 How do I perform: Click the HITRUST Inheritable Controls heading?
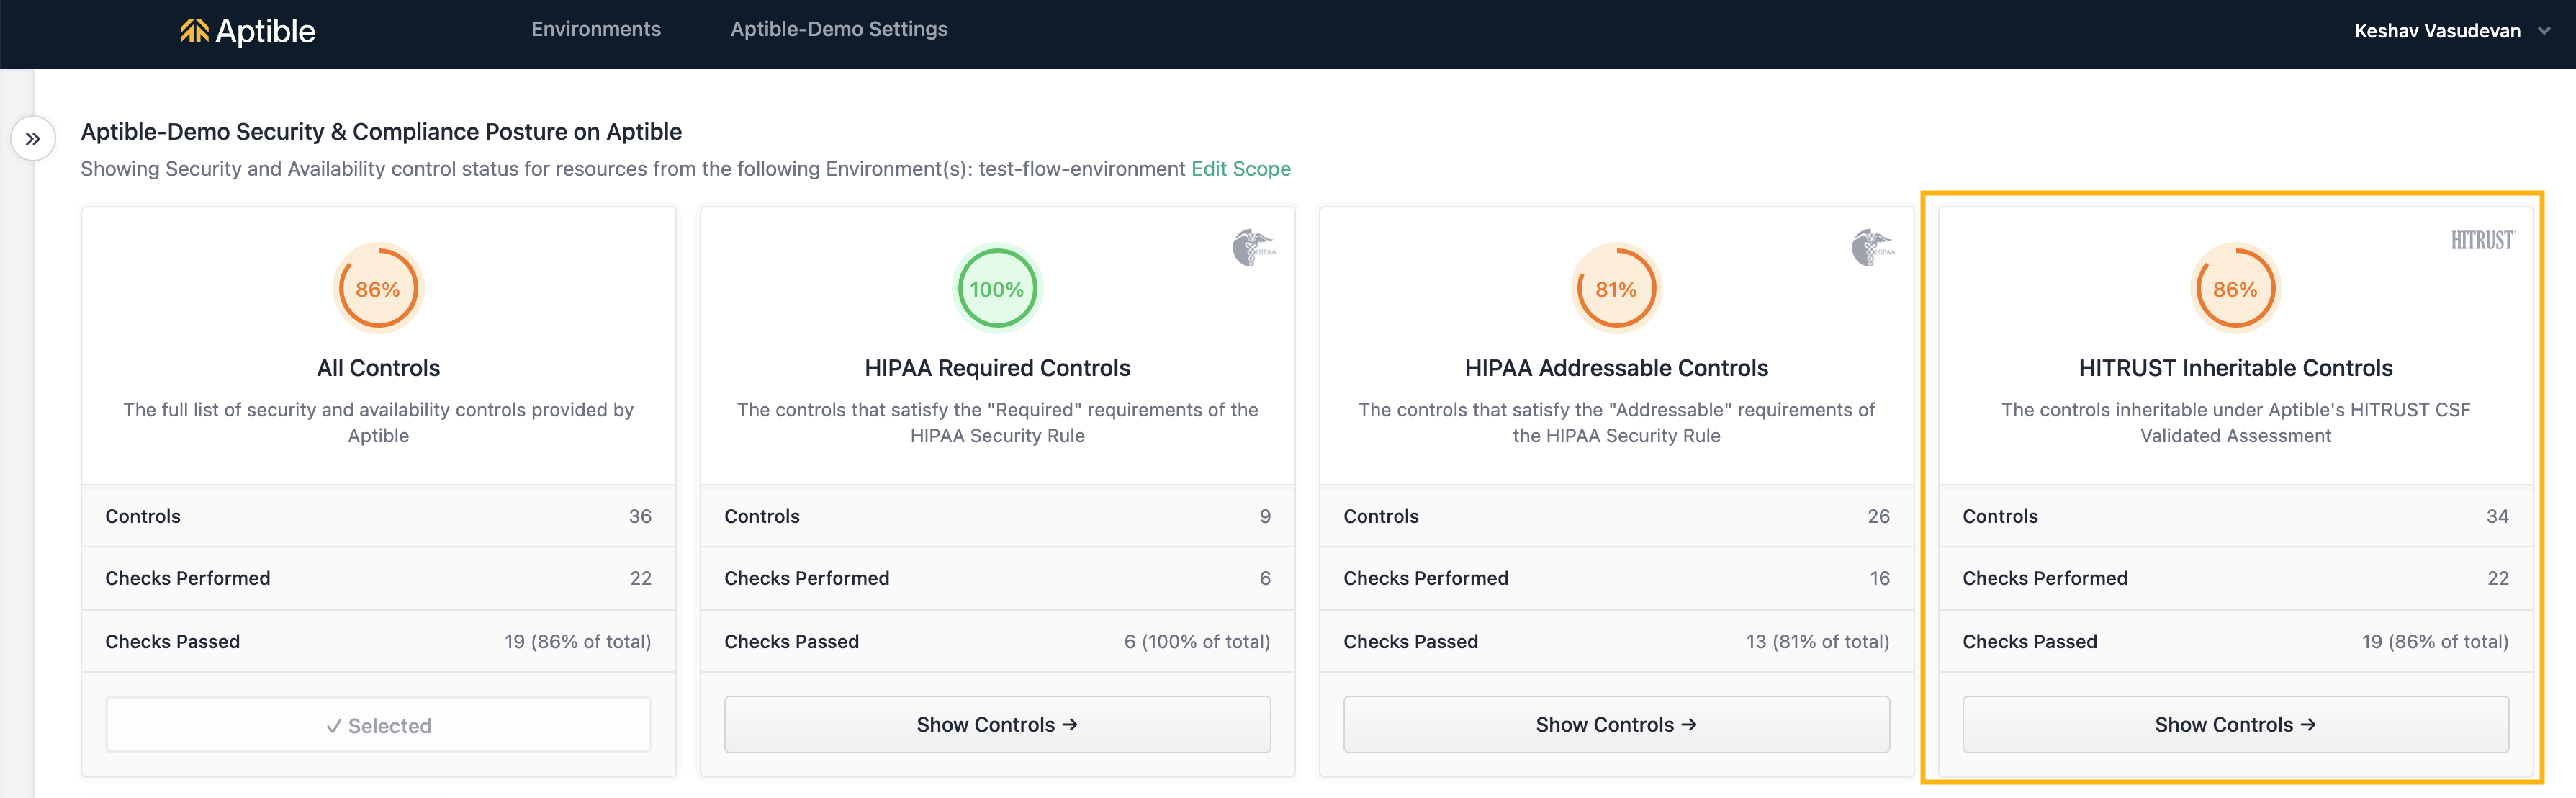pyautogui.click(x=2235, y=368)
